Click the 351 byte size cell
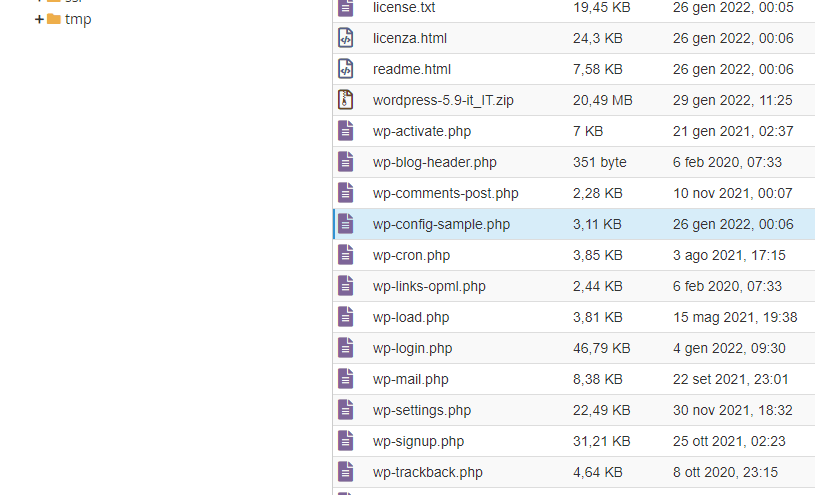Image resolution: width=815 pixels, height=495 pixels. [599, 162]
